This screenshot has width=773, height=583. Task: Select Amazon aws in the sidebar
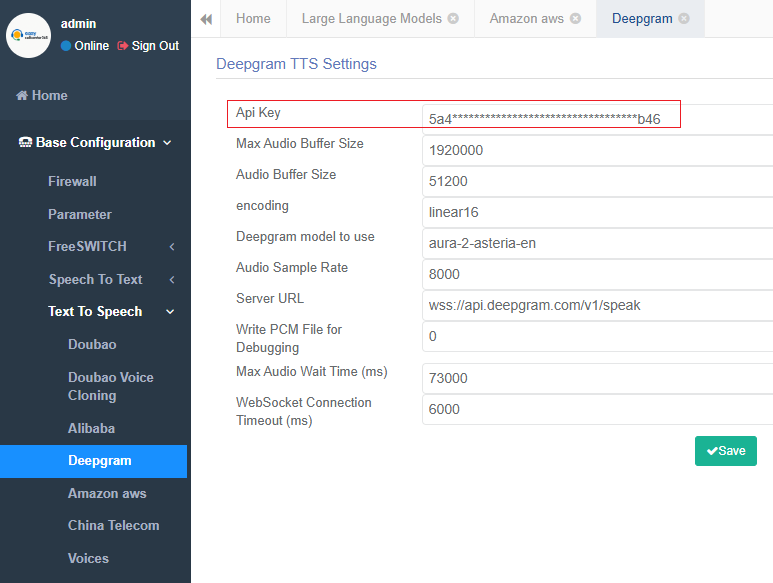coord(107,493)
